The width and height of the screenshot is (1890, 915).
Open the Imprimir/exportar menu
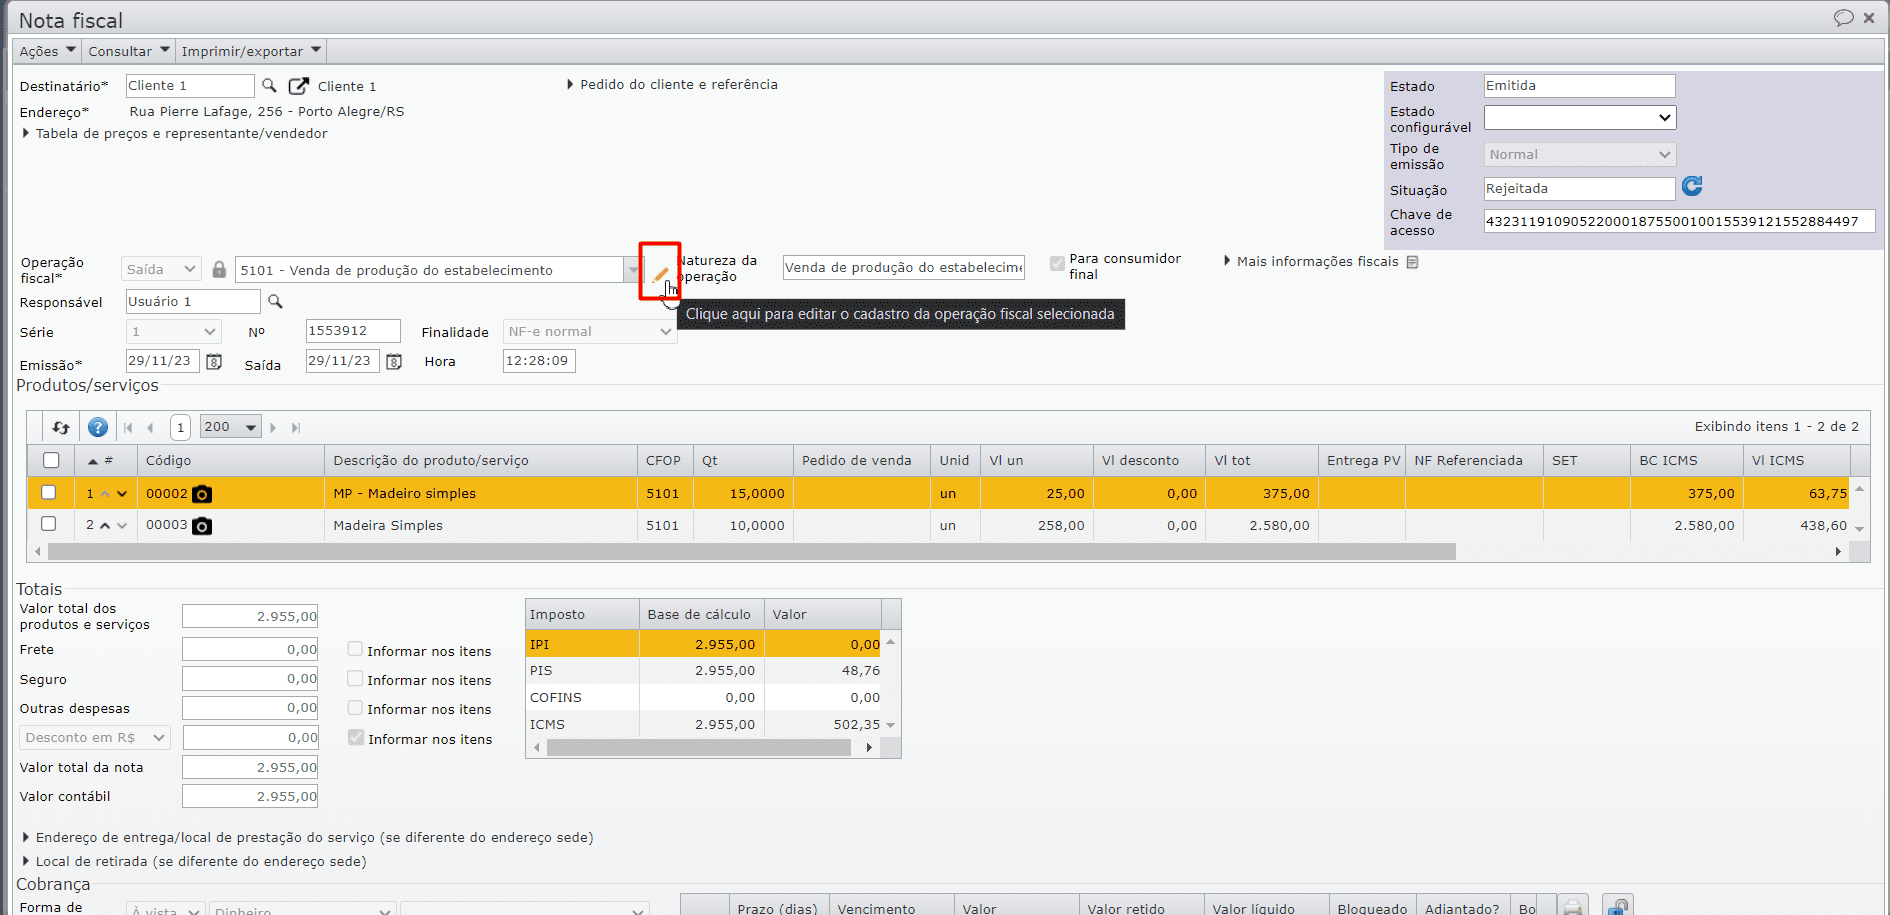click(x=251, y=51)
